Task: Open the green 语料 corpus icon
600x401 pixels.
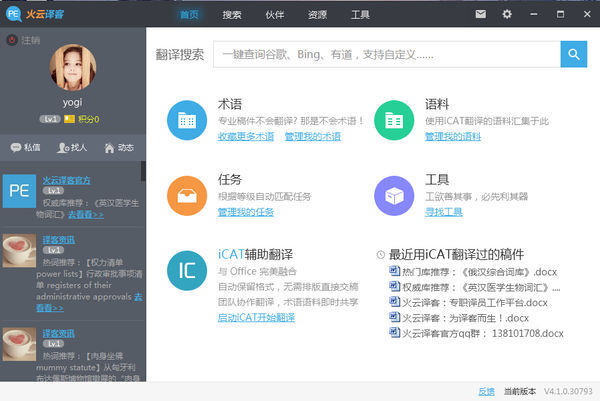Action: coord(394,120)
